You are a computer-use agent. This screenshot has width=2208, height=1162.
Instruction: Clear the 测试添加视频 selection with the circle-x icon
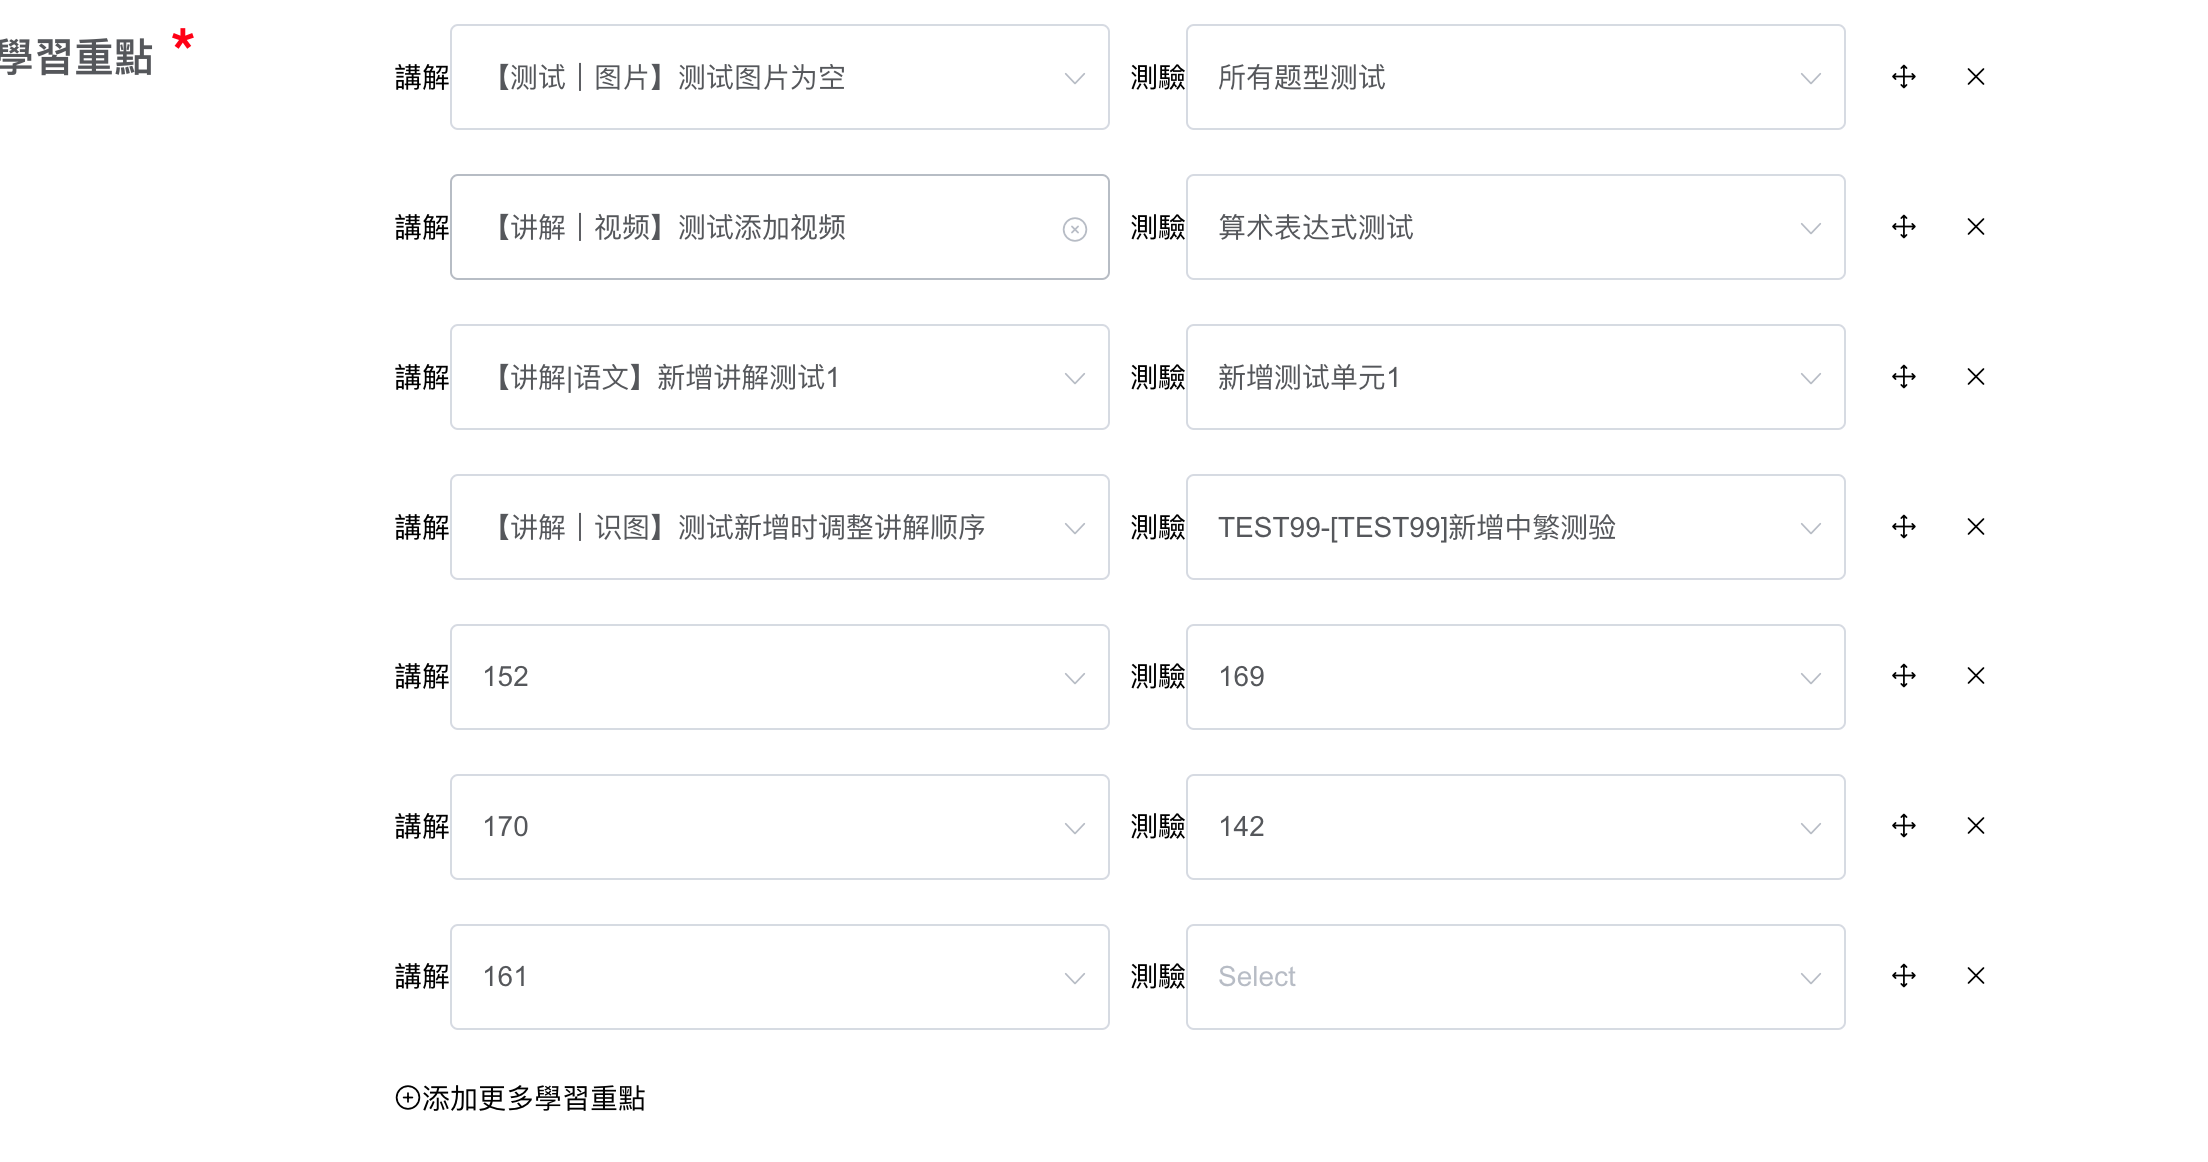click(1075, 230)
